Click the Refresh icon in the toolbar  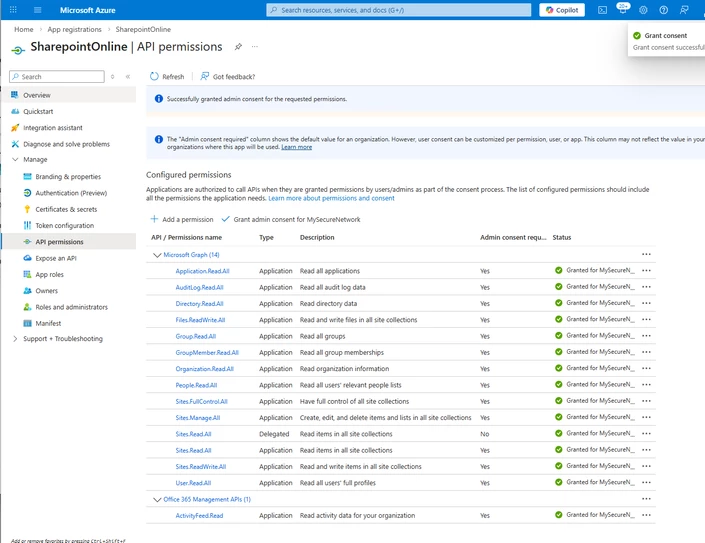[x=154, y=76]
